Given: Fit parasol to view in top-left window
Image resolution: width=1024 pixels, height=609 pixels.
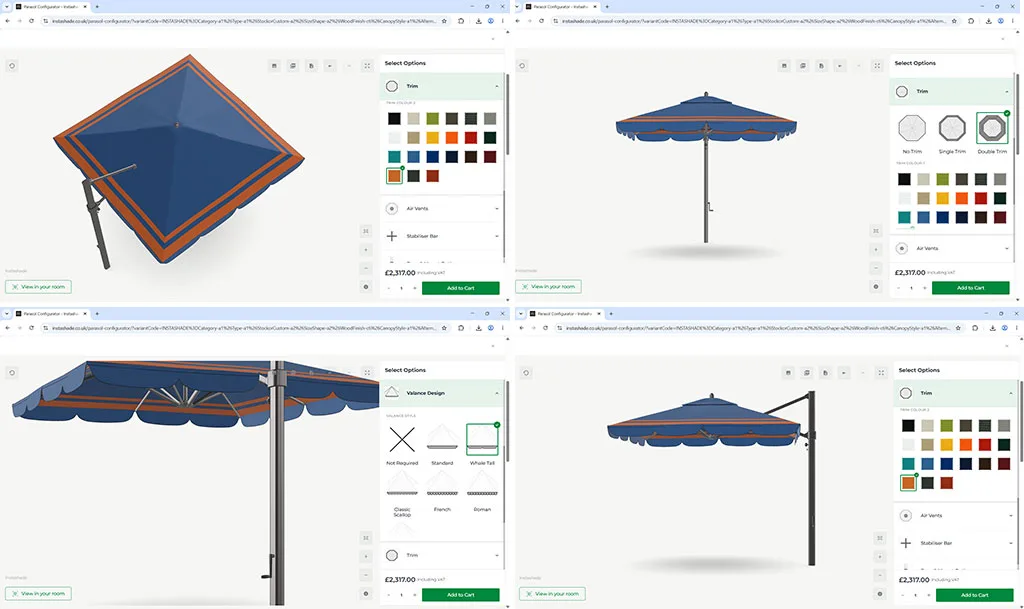Looking at the screenshot, I should (366, 231).
